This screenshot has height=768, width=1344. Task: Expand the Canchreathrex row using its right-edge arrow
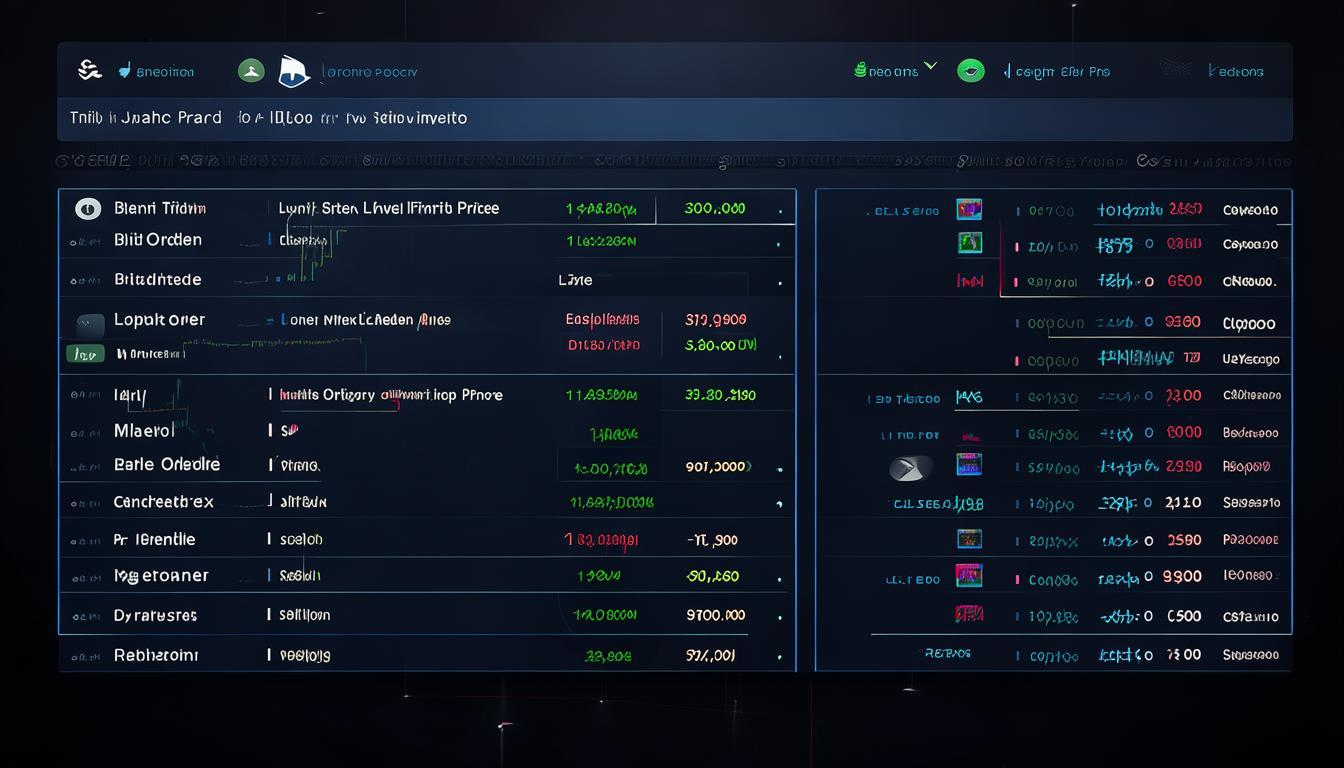(779, 503)
